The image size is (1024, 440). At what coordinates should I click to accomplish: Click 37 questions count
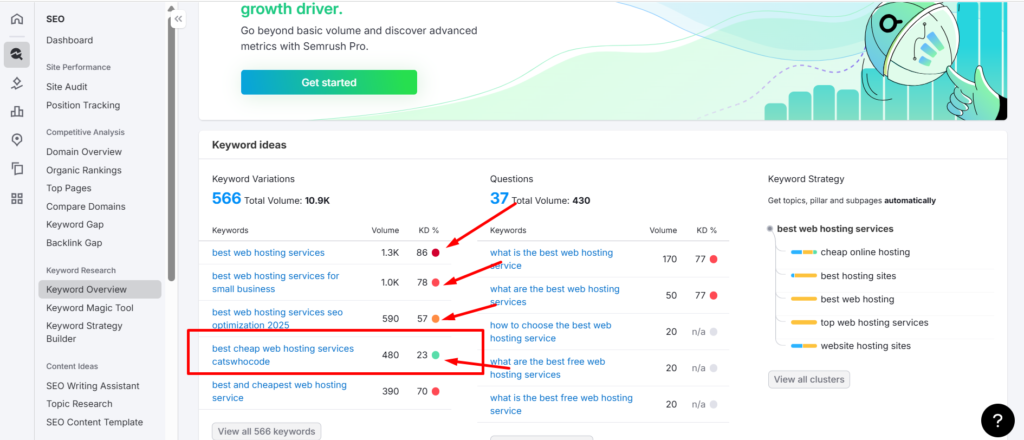499,198
